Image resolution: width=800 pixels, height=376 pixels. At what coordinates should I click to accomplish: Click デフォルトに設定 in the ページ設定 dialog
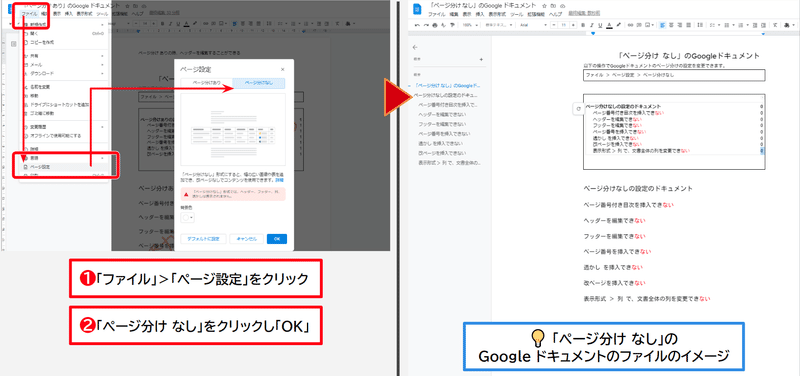click(203, 239)
